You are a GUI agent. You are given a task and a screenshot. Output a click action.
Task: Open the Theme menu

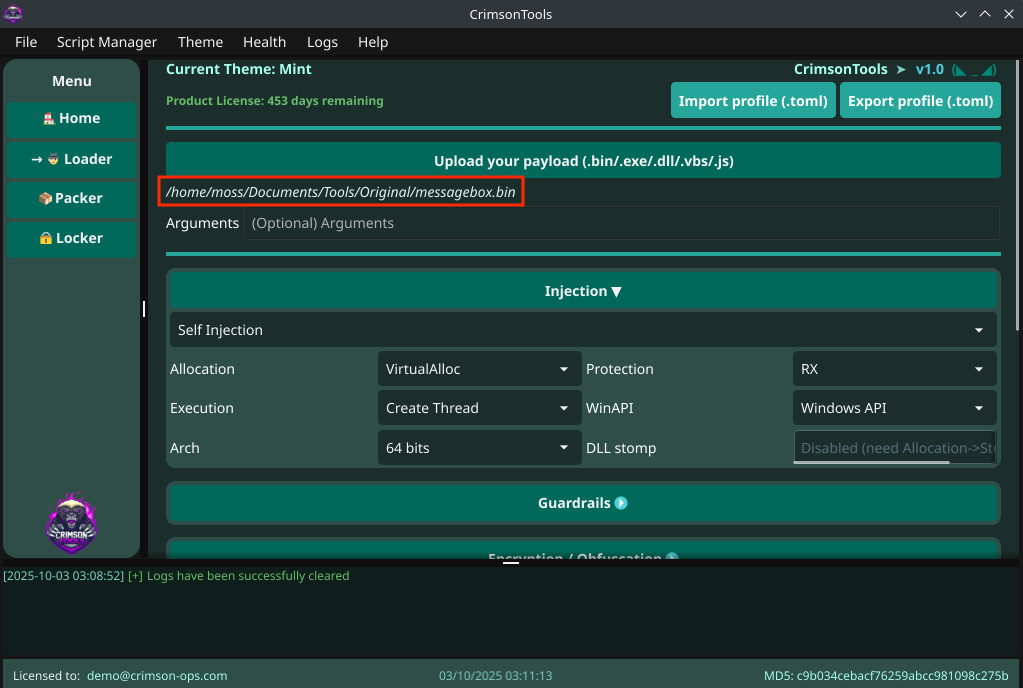coord(200,42)
